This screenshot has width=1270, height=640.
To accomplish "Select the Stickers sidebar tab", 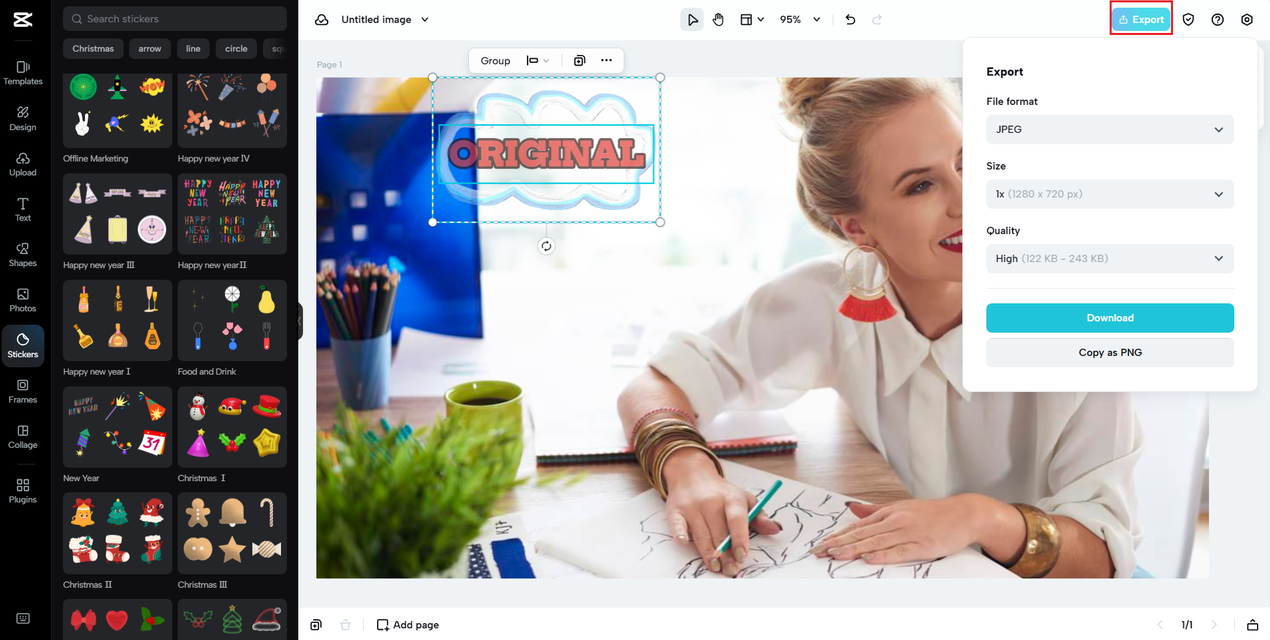I will click(23, 346).
